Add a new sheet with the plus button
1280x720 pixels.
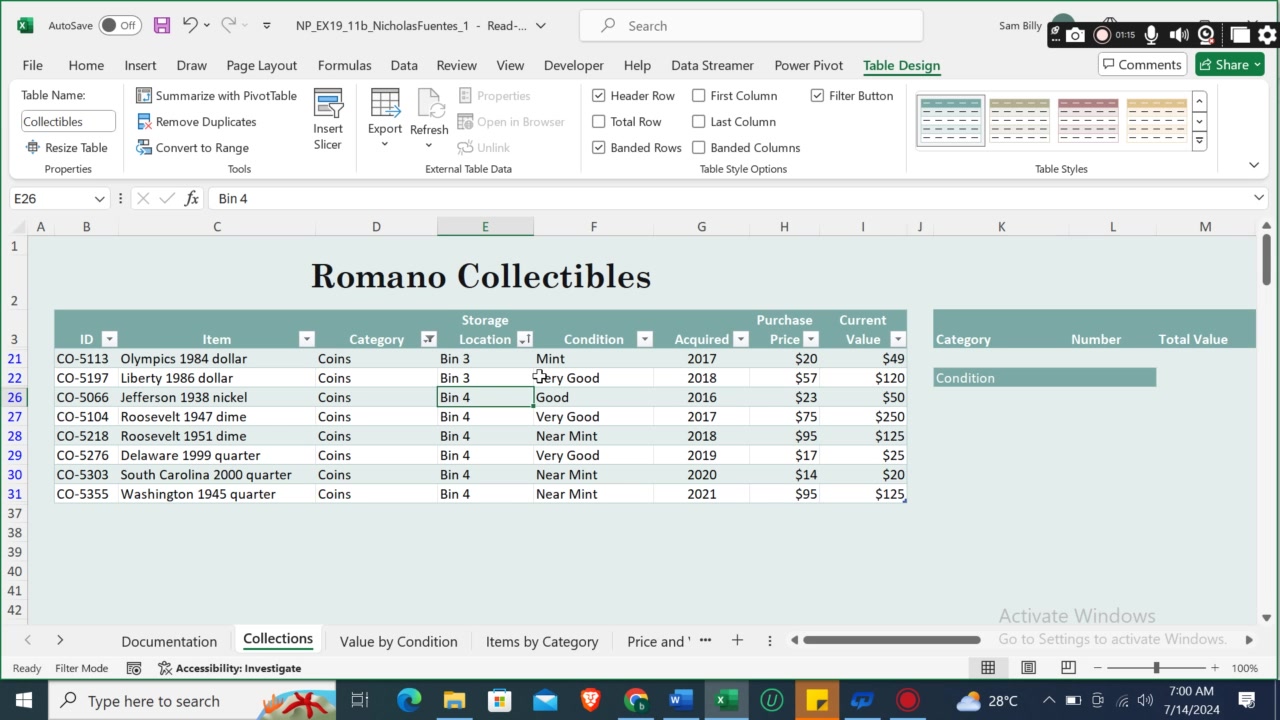737,640
